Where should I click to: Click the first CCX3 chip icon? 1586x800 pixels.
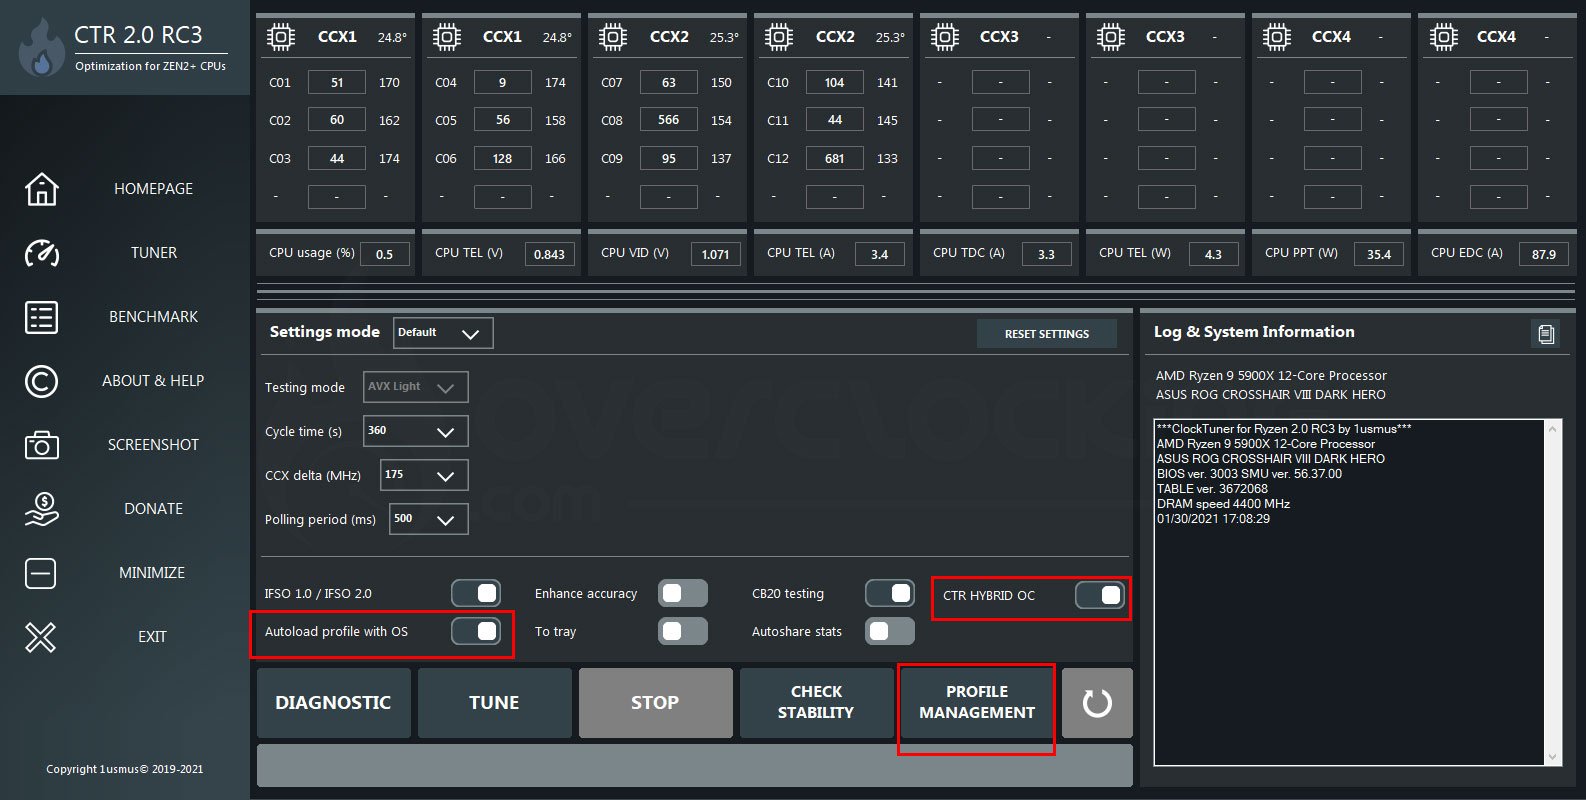pos(945,38)
